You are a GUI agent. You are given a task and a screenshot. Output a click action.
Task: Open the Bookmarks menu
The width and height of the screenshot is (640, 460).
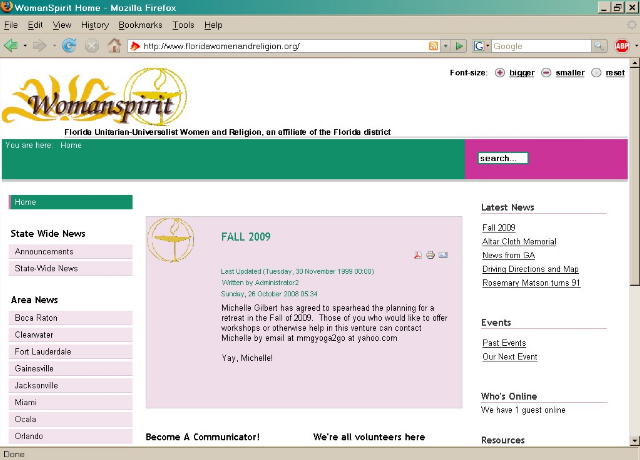pyautogui.click(x=140, y=24)
